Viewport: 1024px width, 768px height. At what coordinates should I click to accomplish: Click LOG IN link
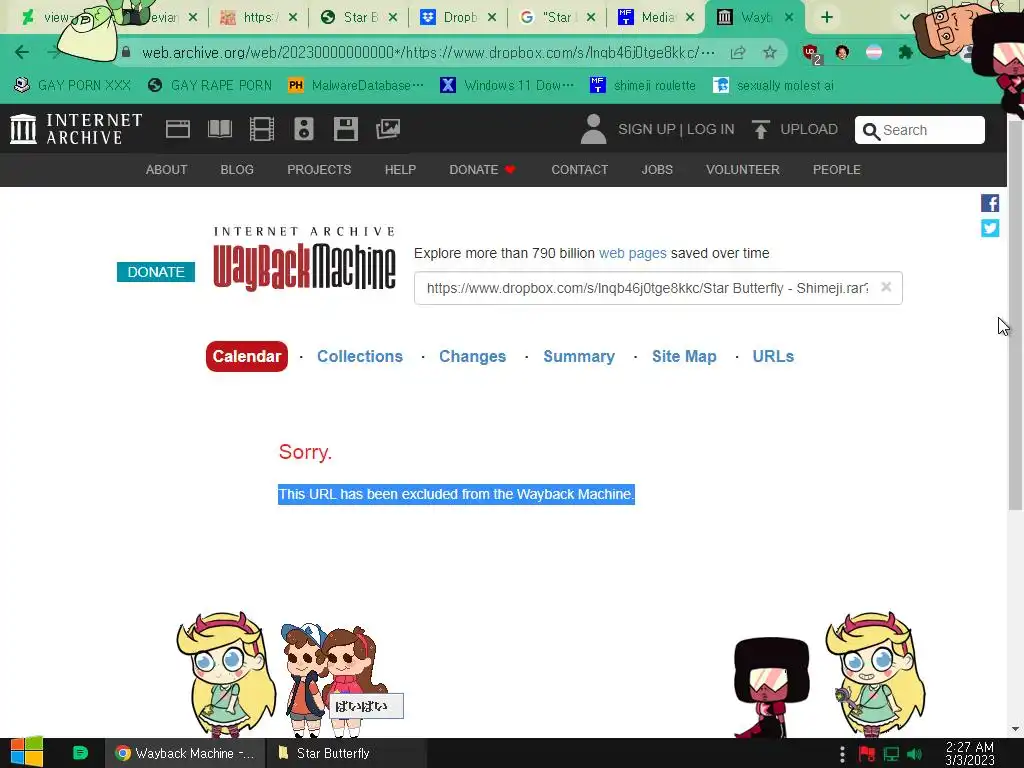coord(711,129)
